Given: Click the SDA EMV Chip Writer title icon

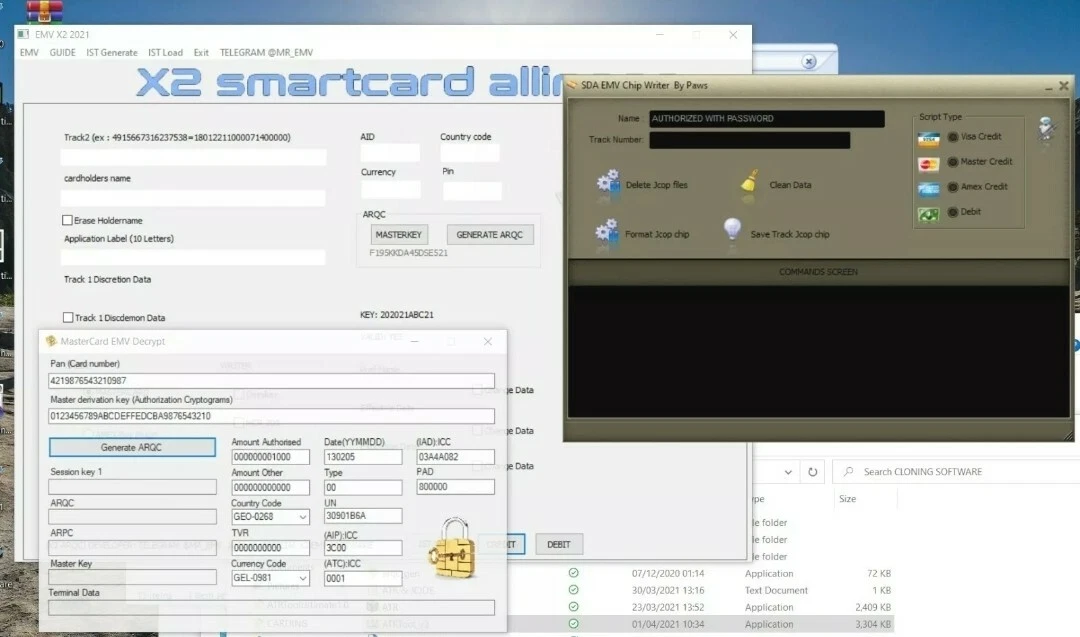Looking at the screenshot, I should (x=572, y=85).
